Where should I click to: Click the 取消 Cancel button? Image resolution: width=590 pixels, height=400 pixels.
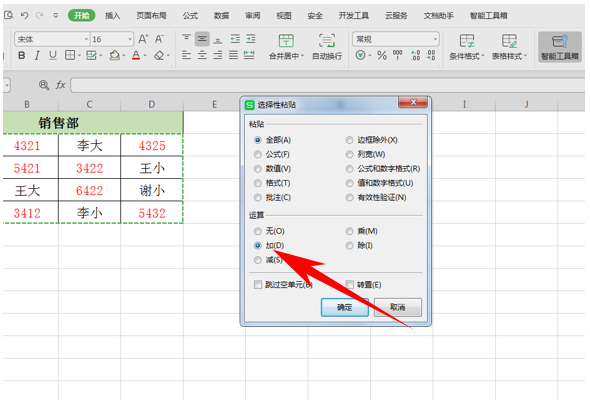pos(398,307)
